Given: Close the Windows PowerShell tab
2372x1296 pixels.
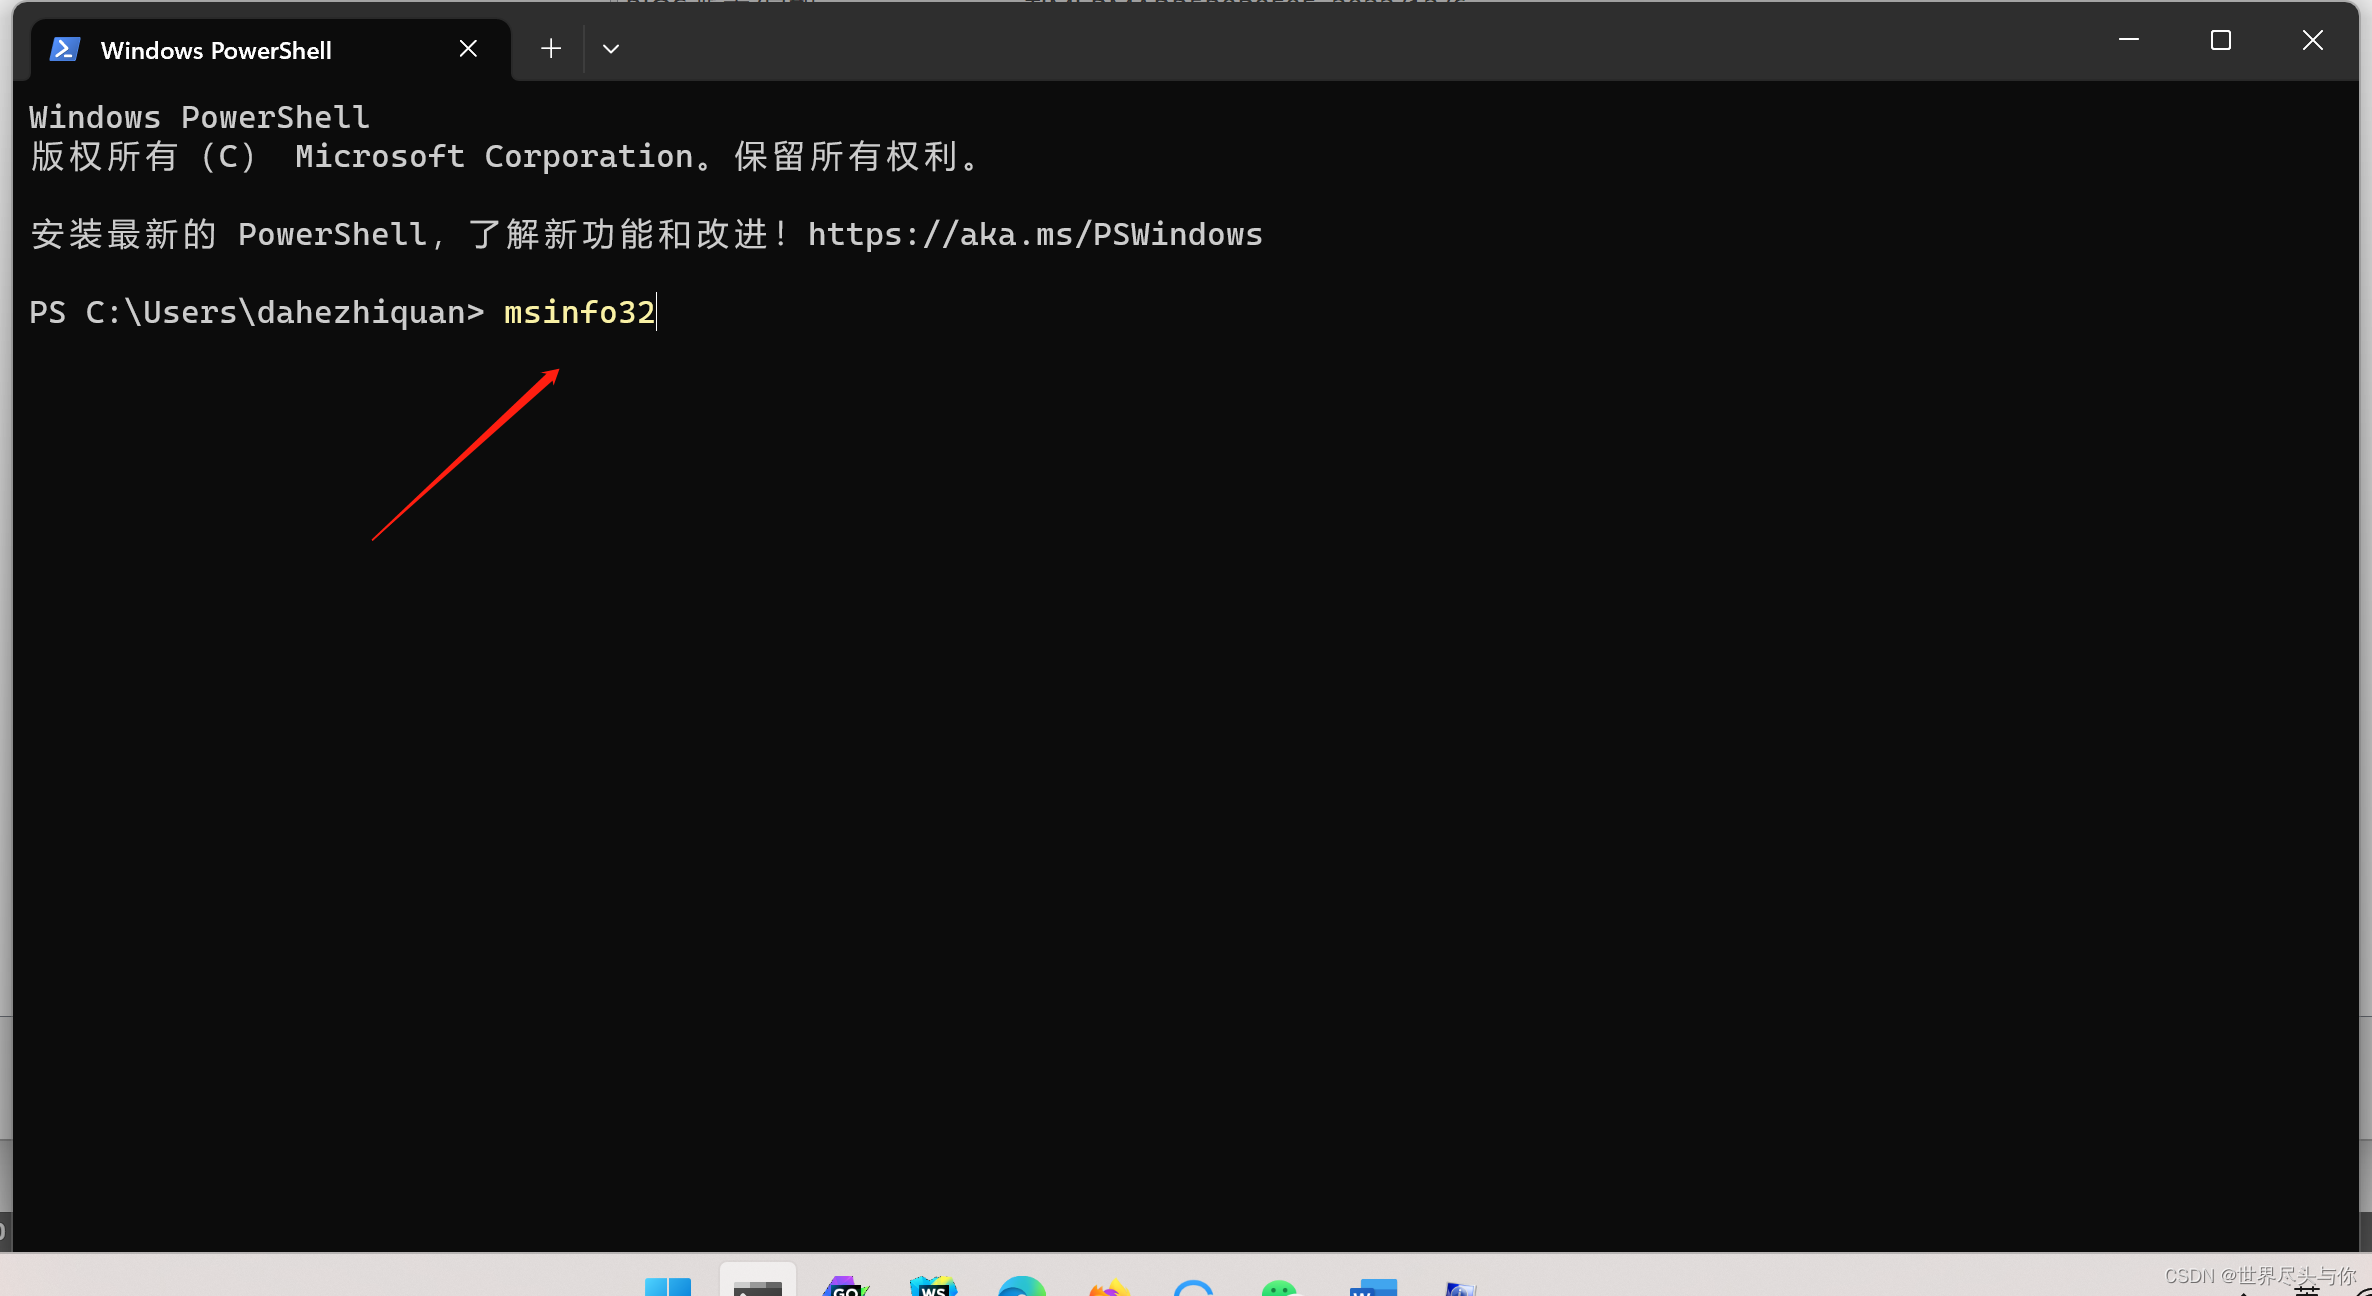Looking at the screenshot, I should point(468,48).
